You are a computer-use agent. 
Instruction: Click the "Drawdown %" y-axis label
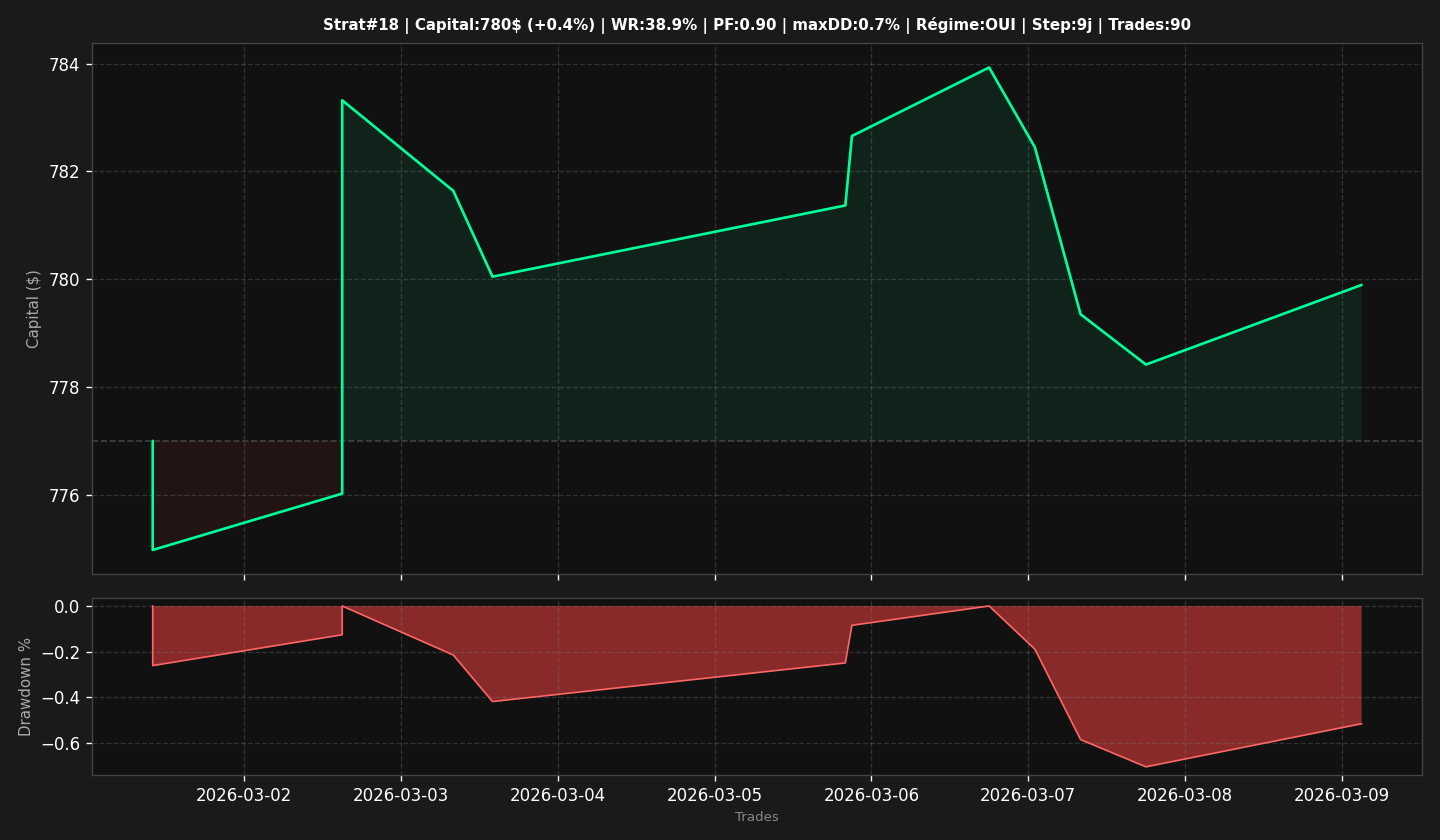26,687
